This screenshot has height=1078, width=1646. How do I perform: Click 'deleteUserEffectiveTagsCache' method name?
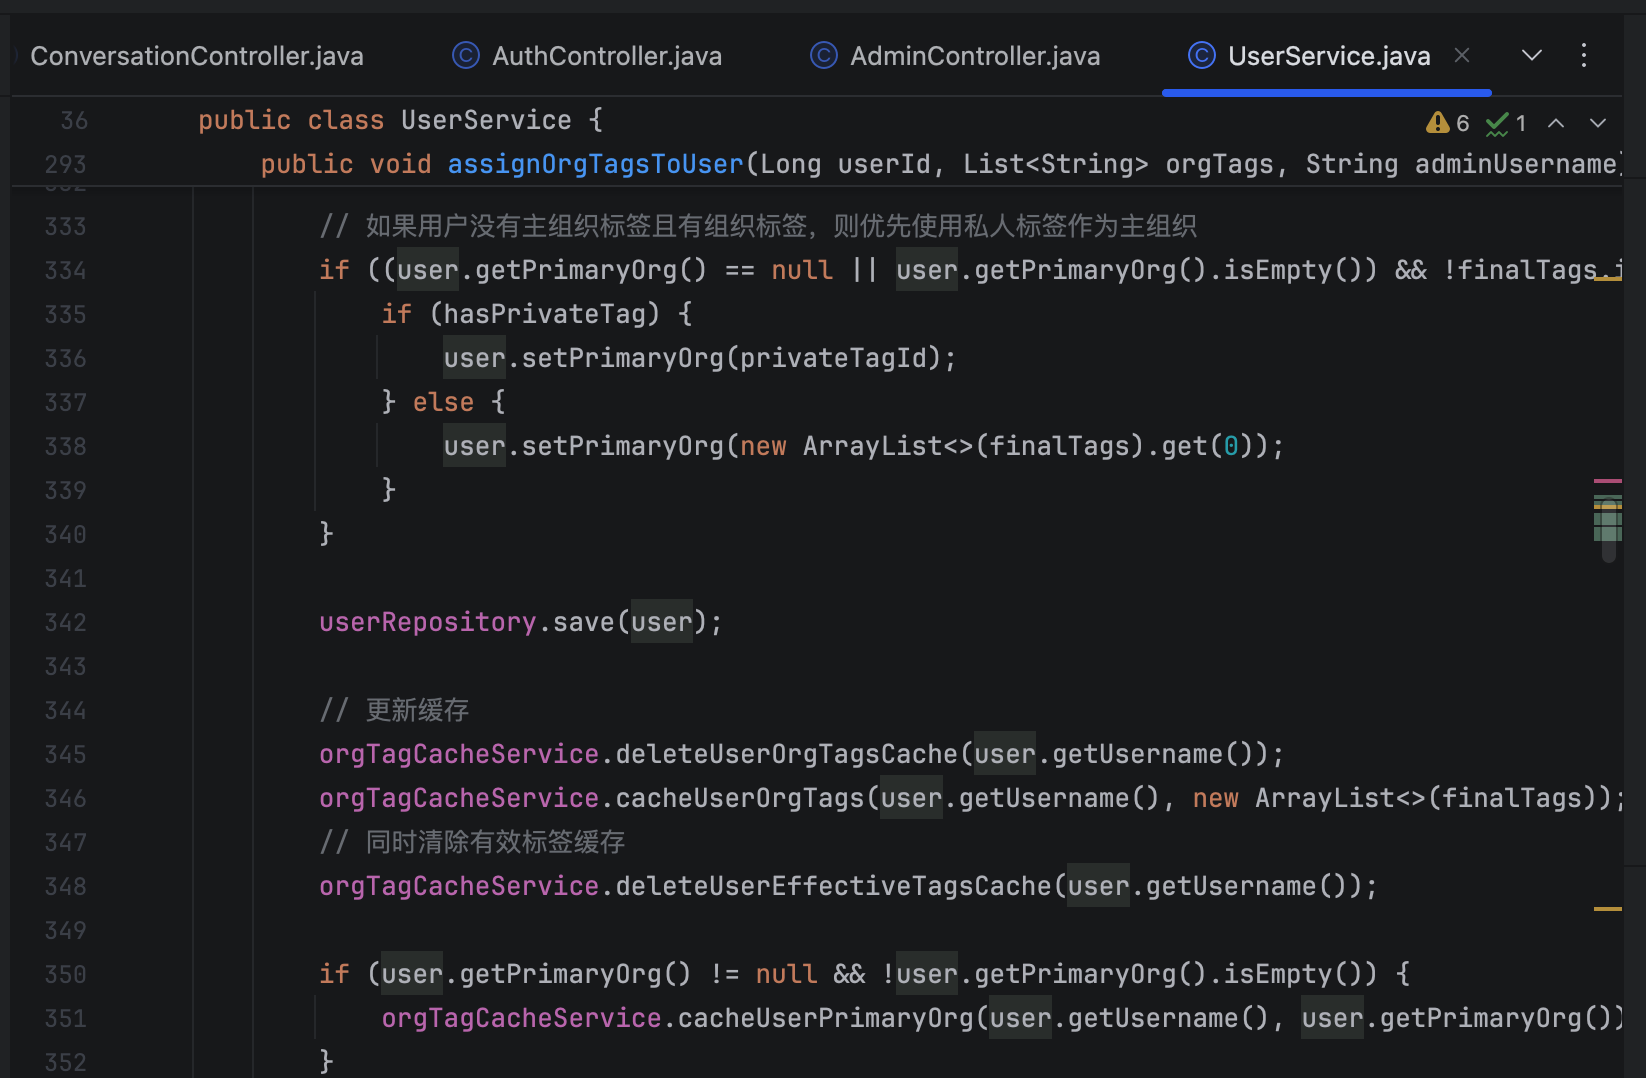coord(834,886)
